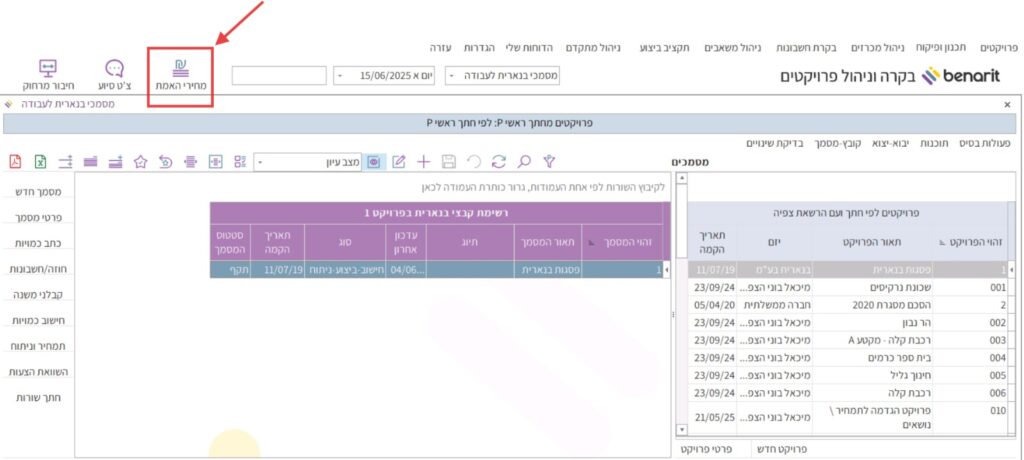Toggle the eye view-mode button
This screenshot has width=1024, height=460.
pyautogui.click(x=373, y=161)
